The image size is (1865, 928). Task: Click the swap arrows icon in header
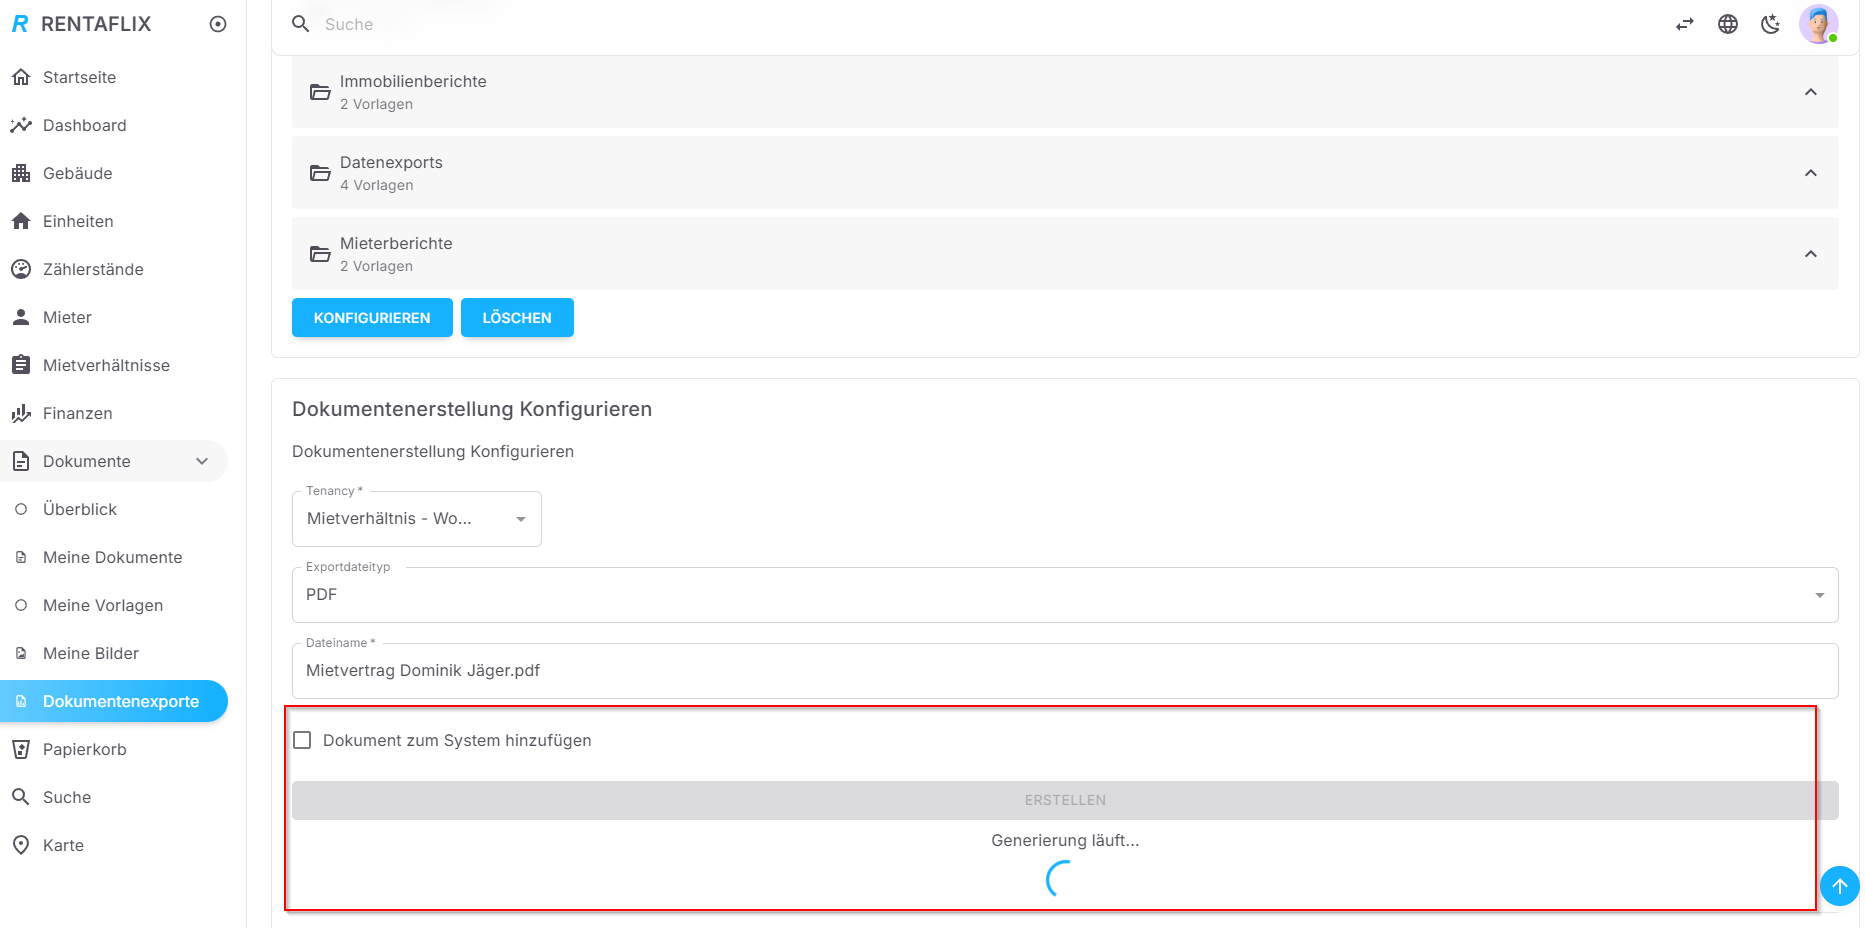1685,24
